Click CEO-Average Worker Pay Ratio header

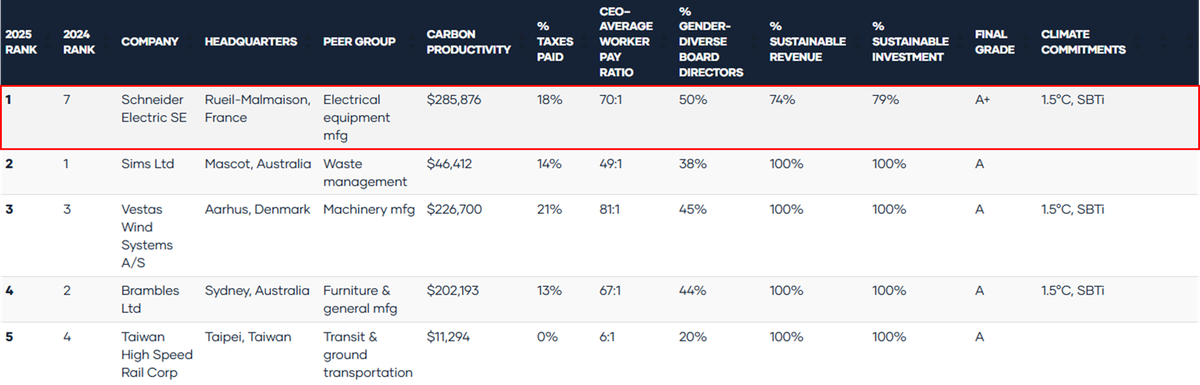(624, 41)
